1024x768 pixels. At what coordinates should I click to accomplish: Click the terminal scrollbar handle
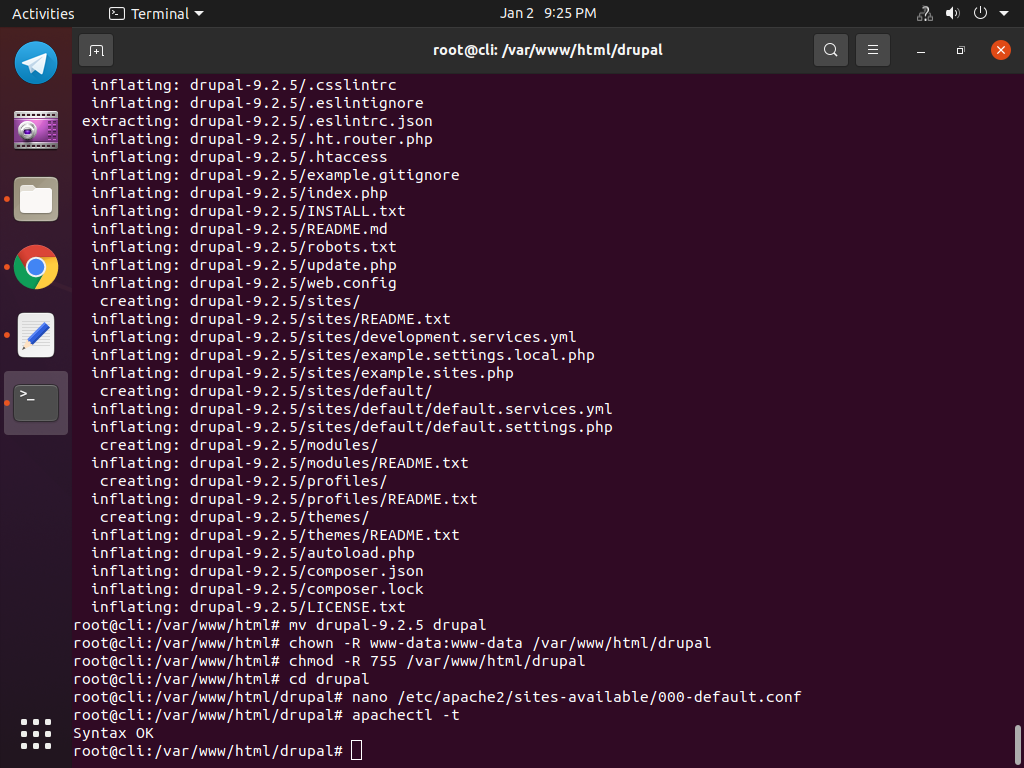pos(1017,745)
